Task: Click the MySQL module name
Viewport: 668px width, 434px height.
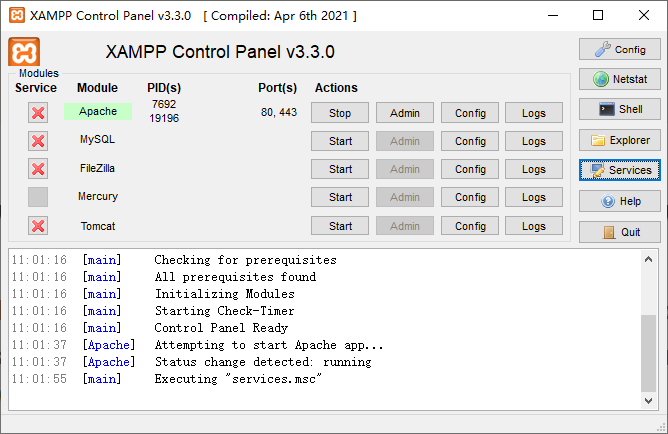Action: coord(98,139)
